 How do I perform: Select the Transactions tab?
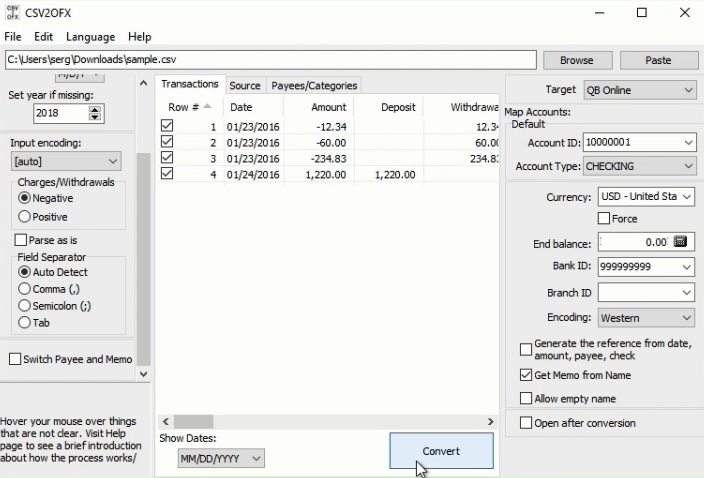(x=189, y=84)
